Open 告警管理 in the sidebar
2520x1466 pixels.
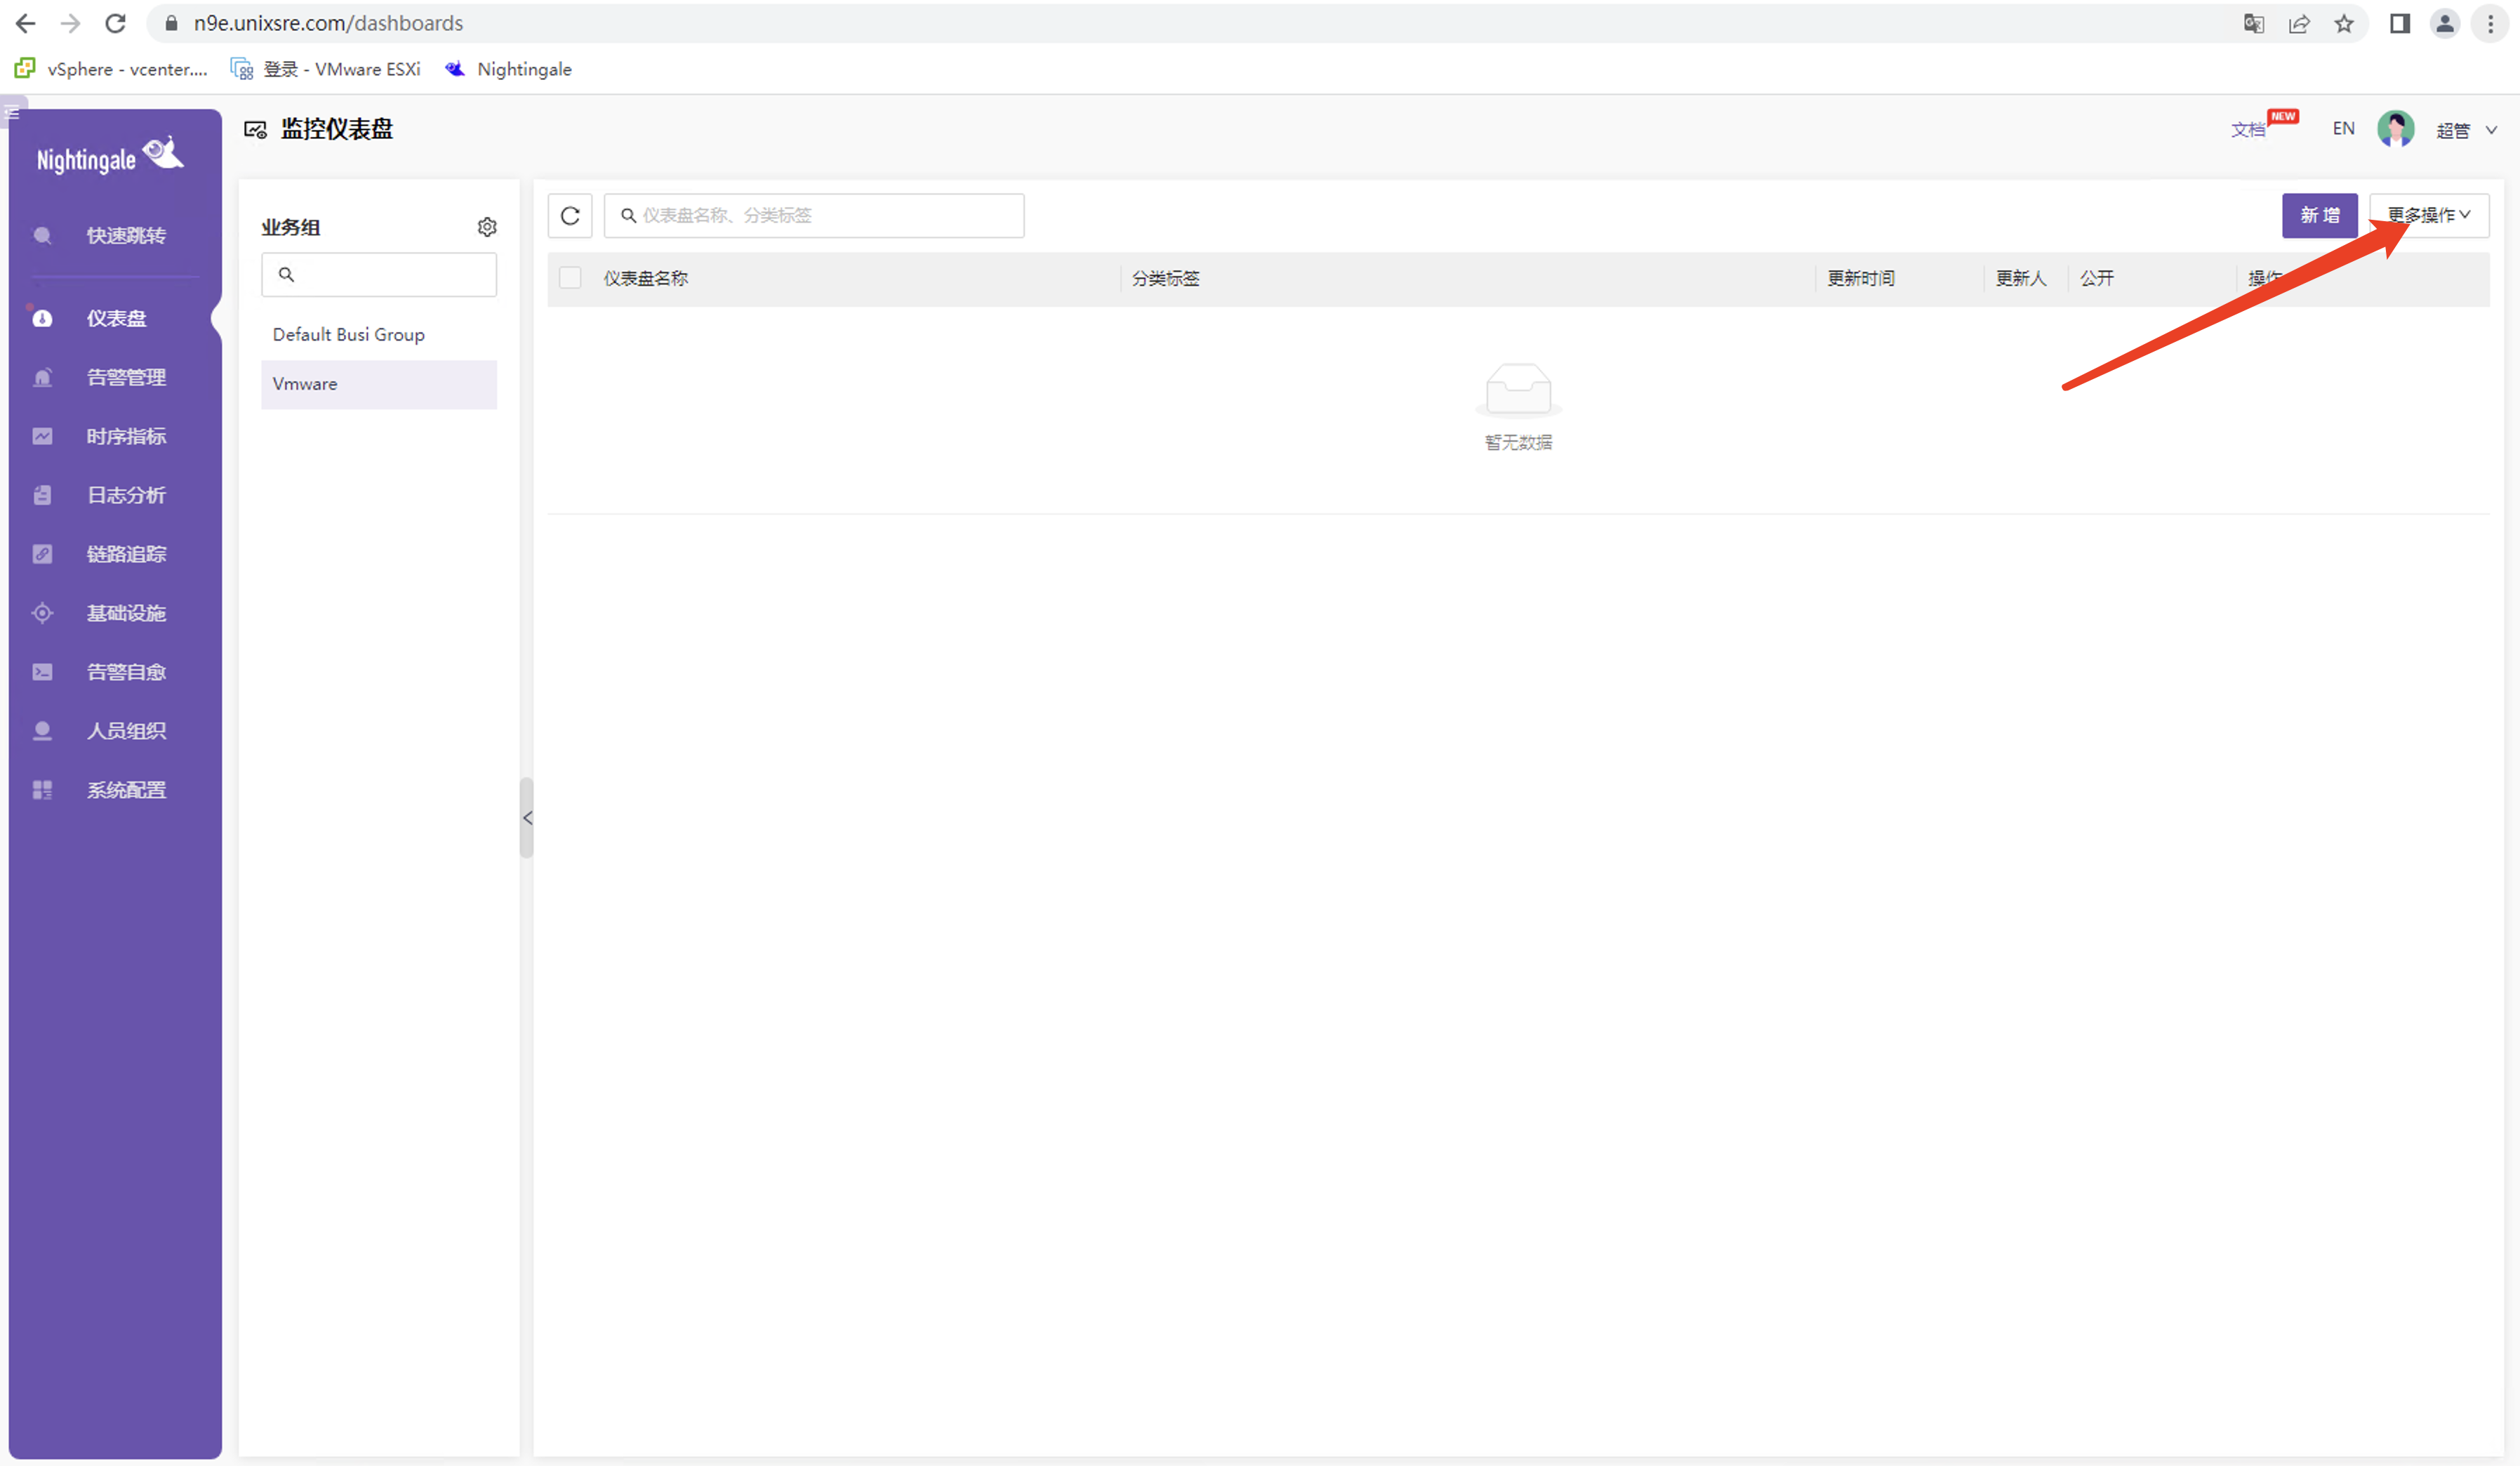115,377
